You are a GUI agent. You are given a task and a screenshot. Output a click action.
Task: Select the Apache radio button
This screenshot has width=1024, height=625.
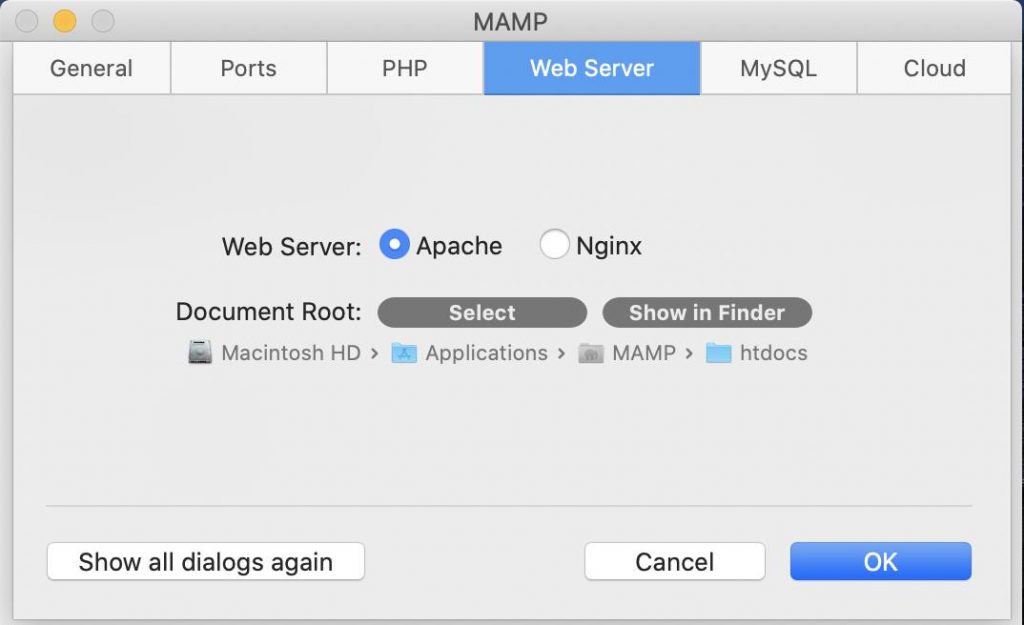tap(394, 244)
